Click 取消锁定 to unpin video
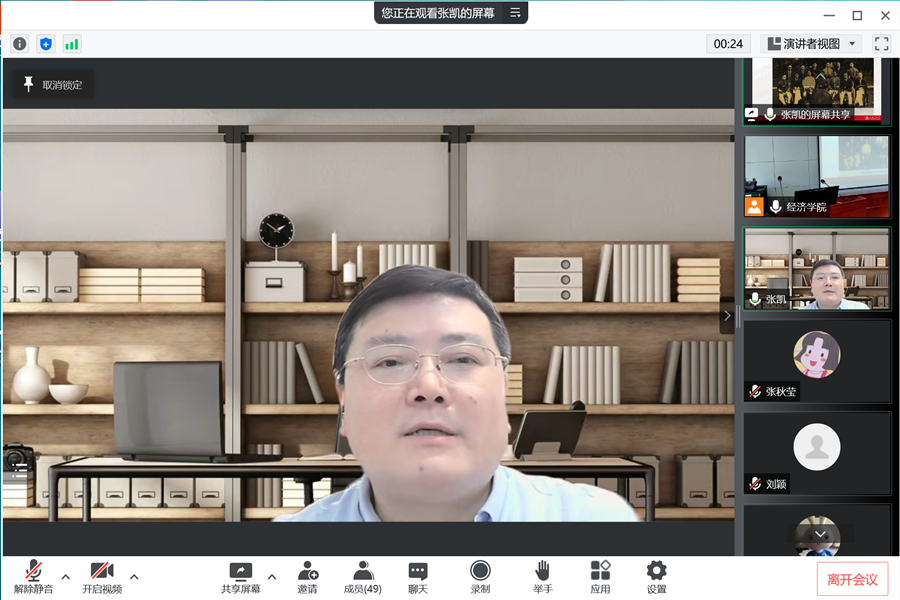 tap(54, 85)
